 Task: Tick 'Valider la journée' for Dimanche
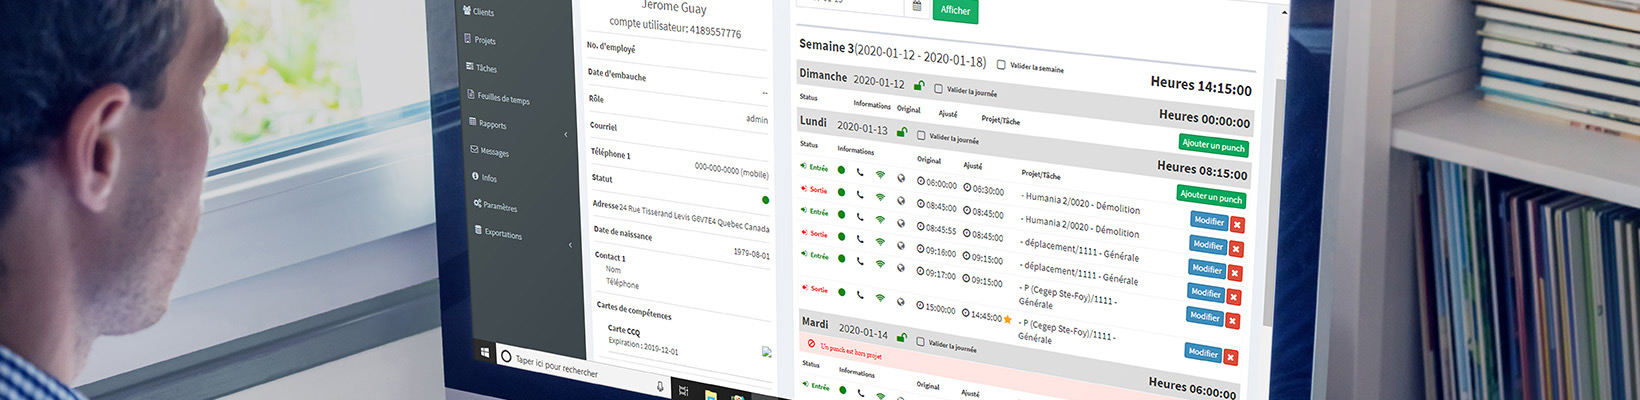click(938, 89)
